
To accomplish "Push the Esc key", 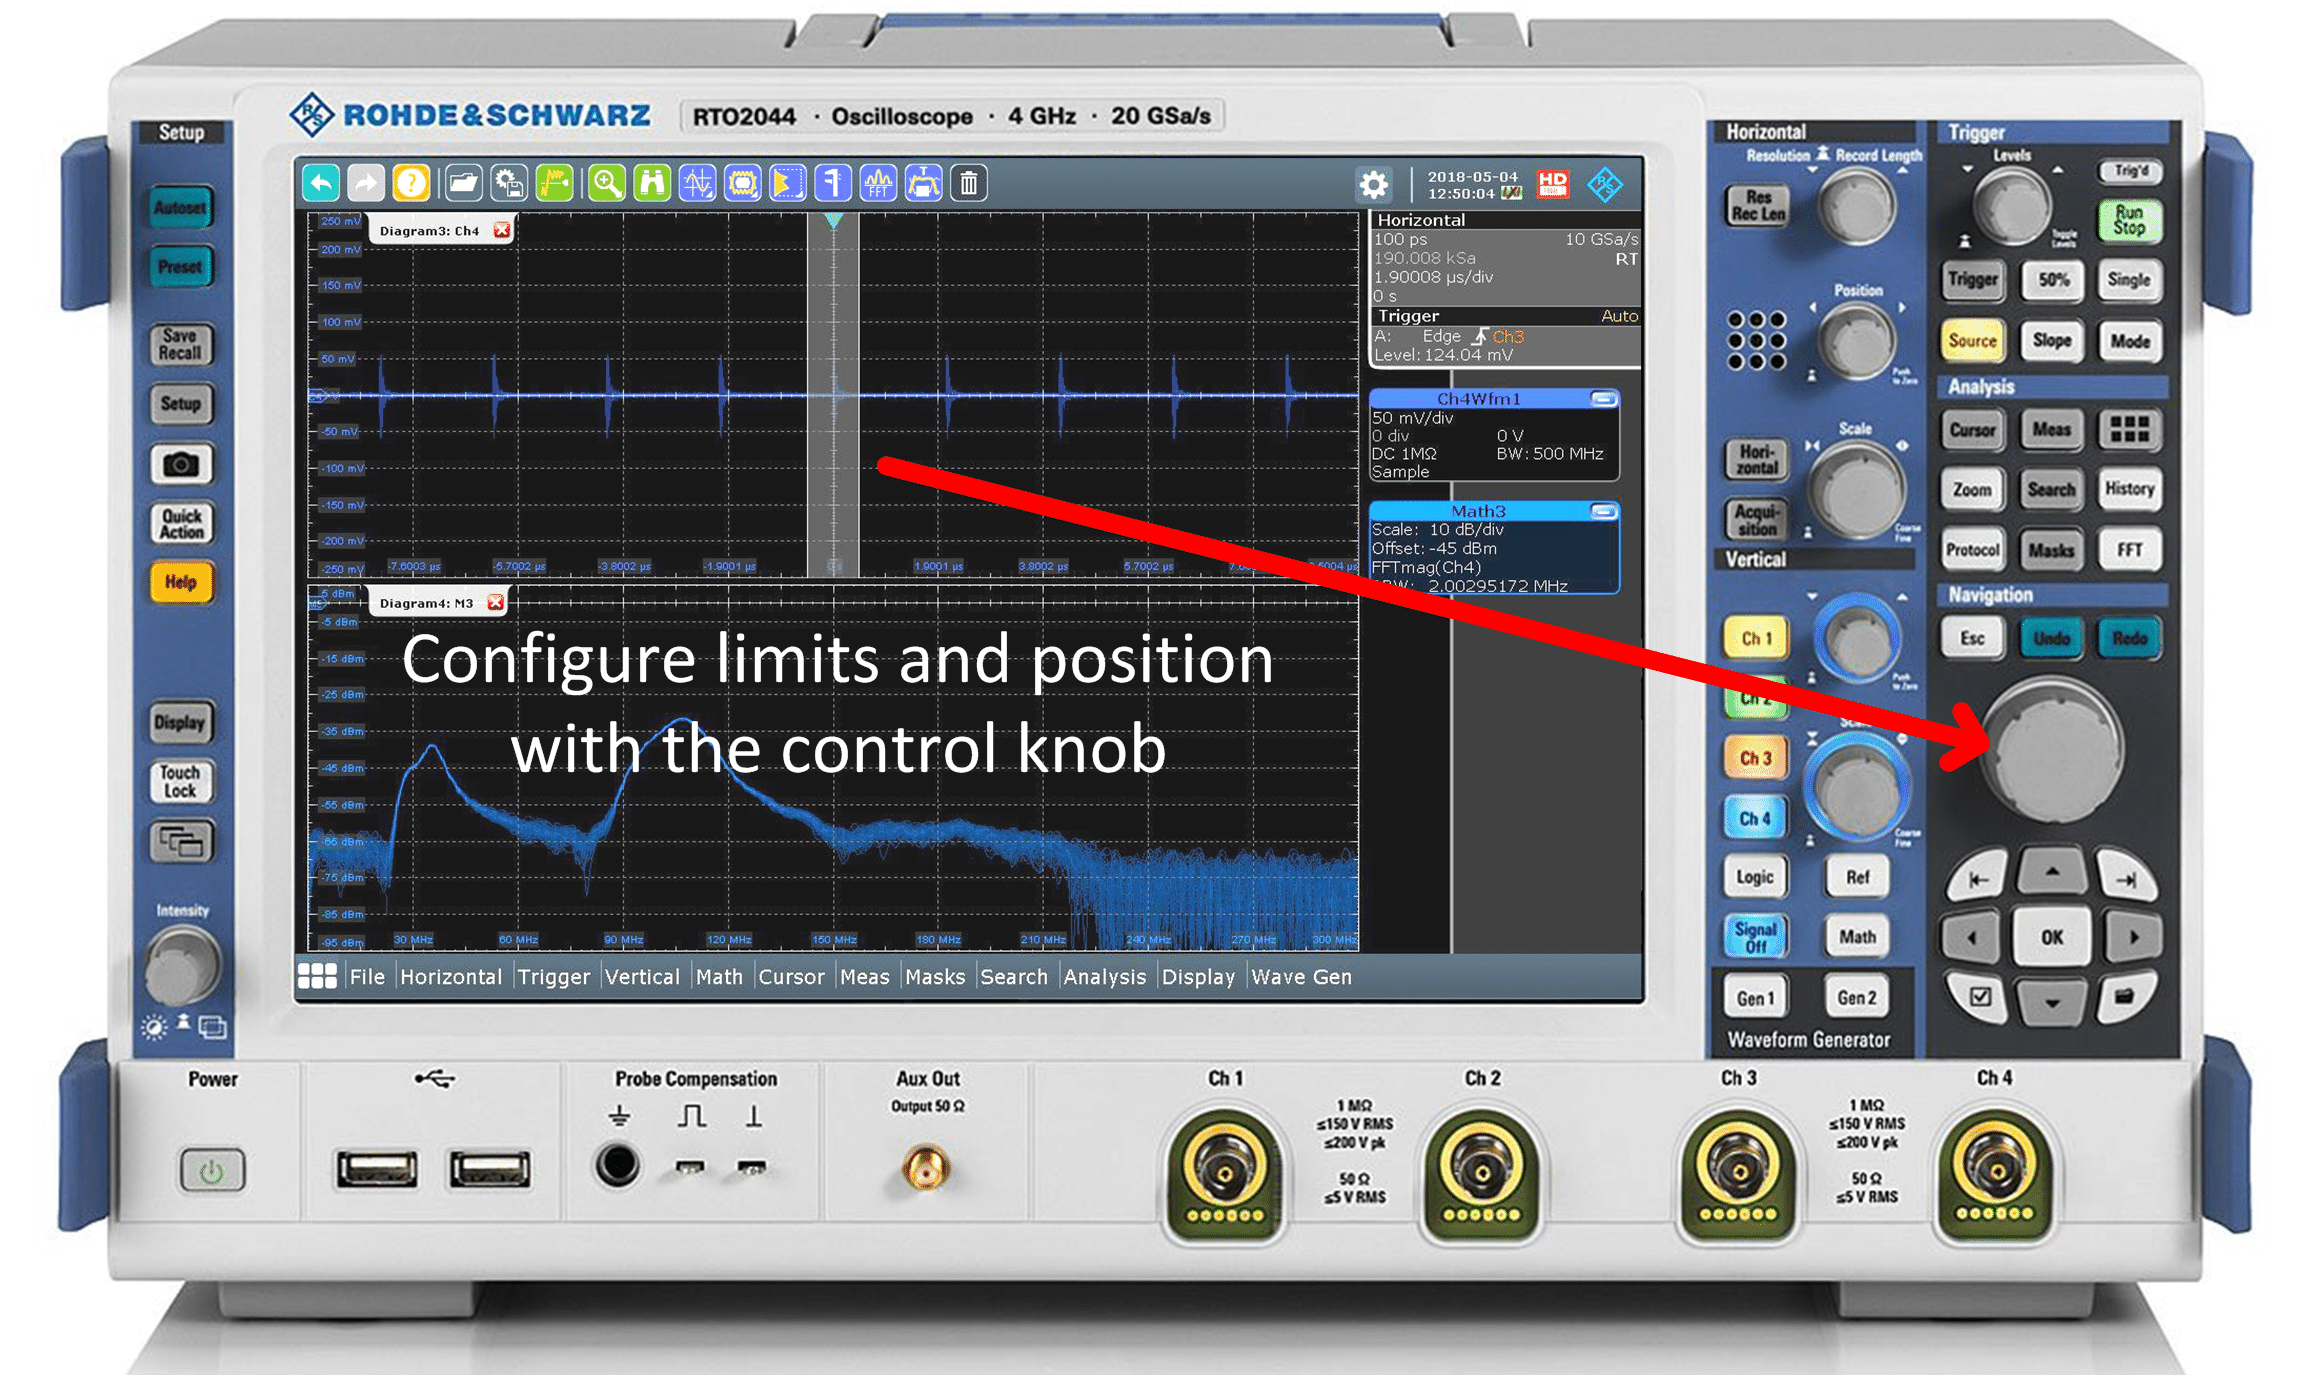I will tap(1972, 638).
